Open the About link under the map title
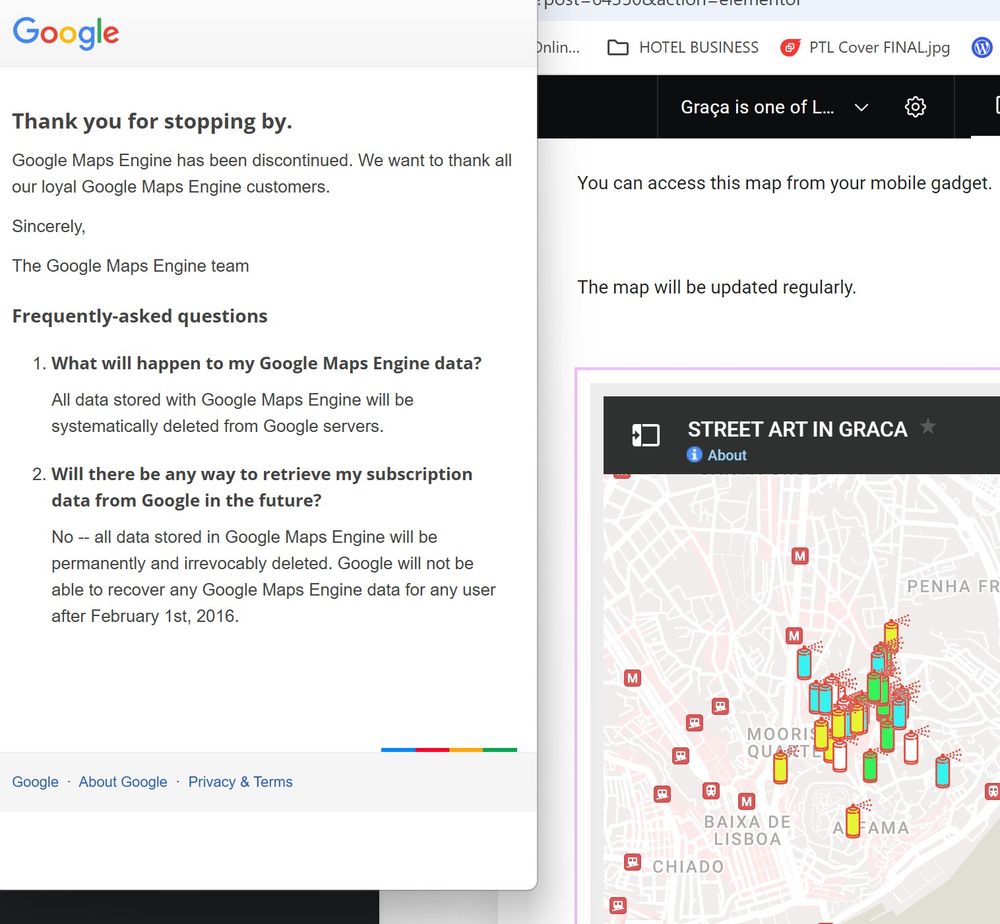1000x924 pixels. (726, 455)
